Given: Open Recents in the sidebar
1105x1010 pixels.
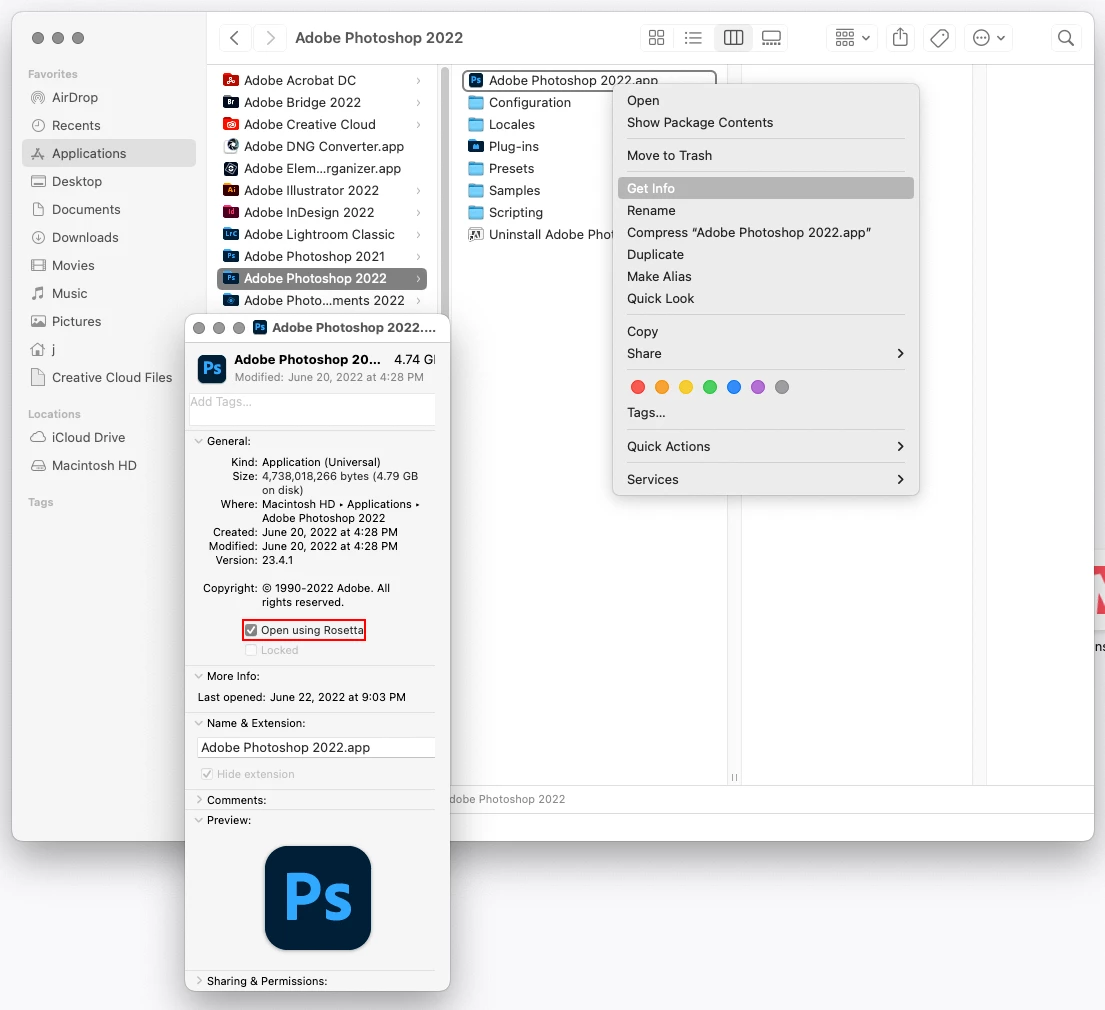Looking at the screenshot, I should click(x=109, y=125).
